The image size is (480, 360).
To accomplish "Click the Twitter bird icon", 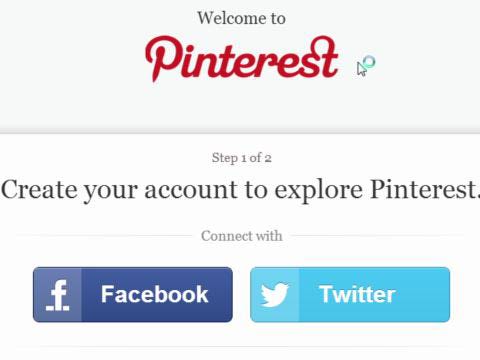I will pos(275,295).
